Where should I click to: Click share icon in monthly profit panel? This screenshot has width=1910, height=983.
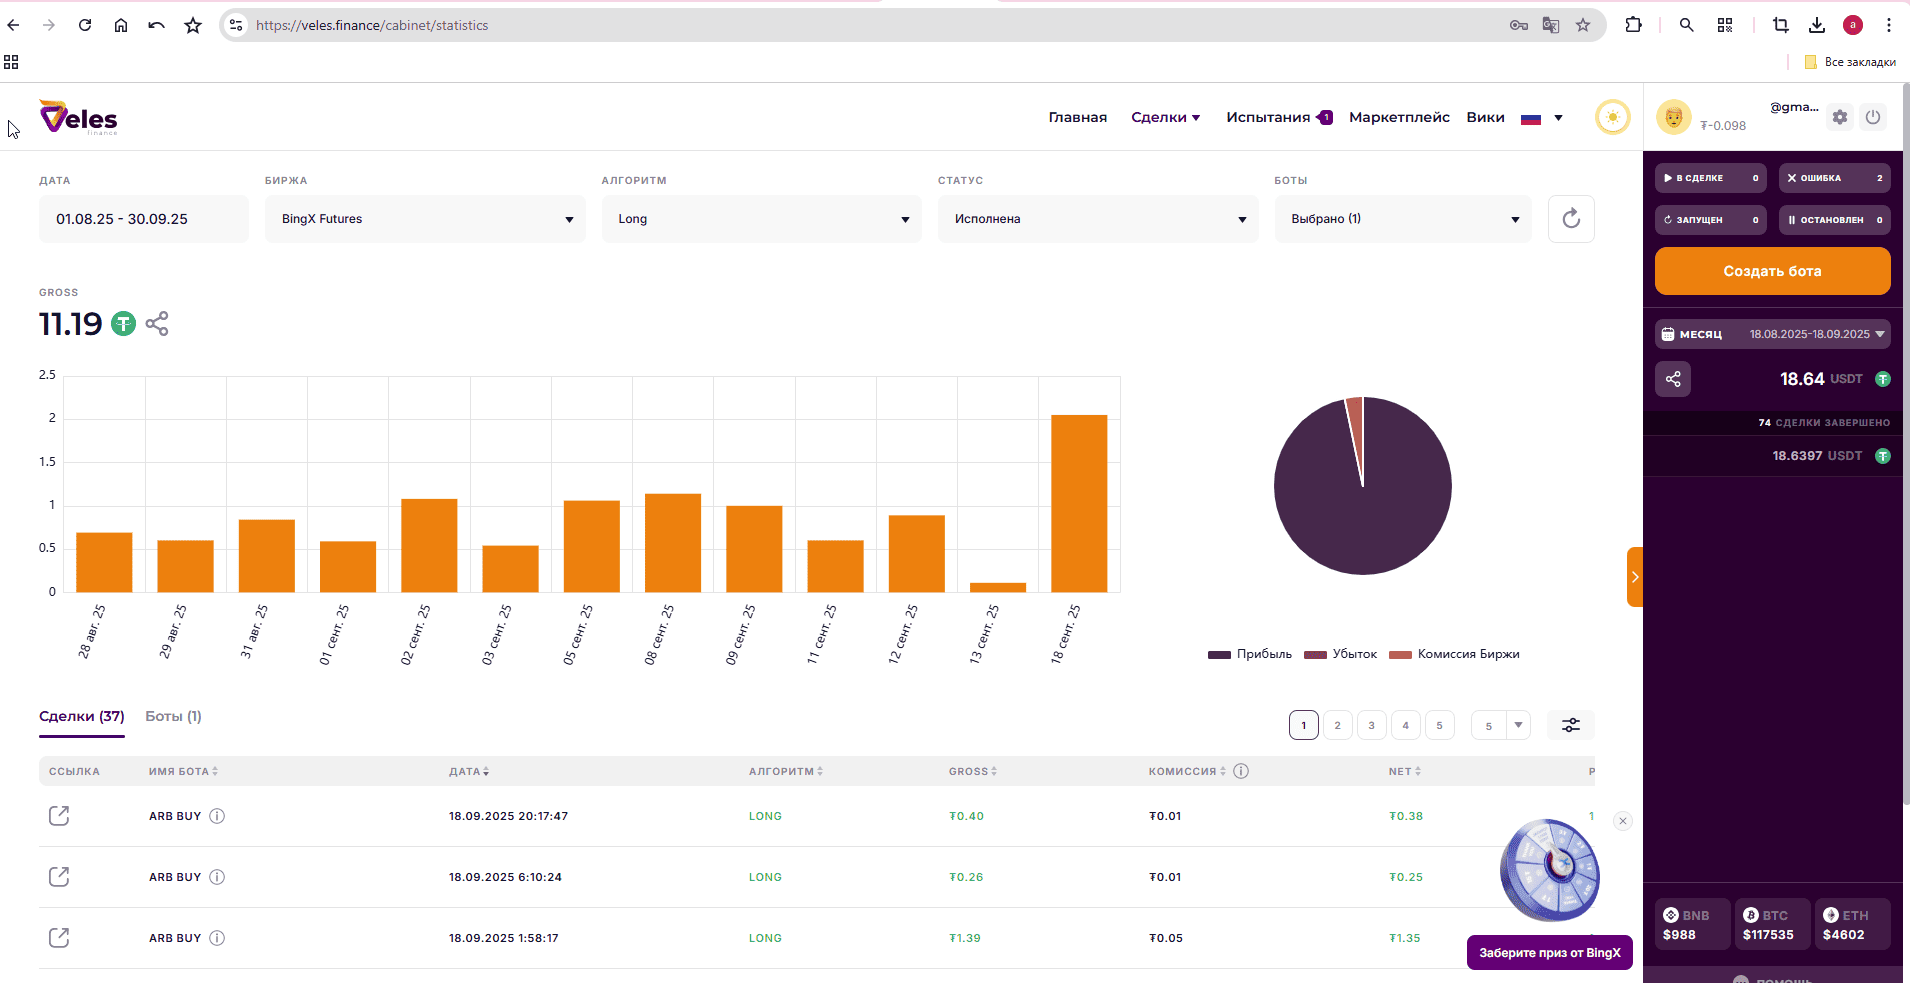(x=1673, y=379)
